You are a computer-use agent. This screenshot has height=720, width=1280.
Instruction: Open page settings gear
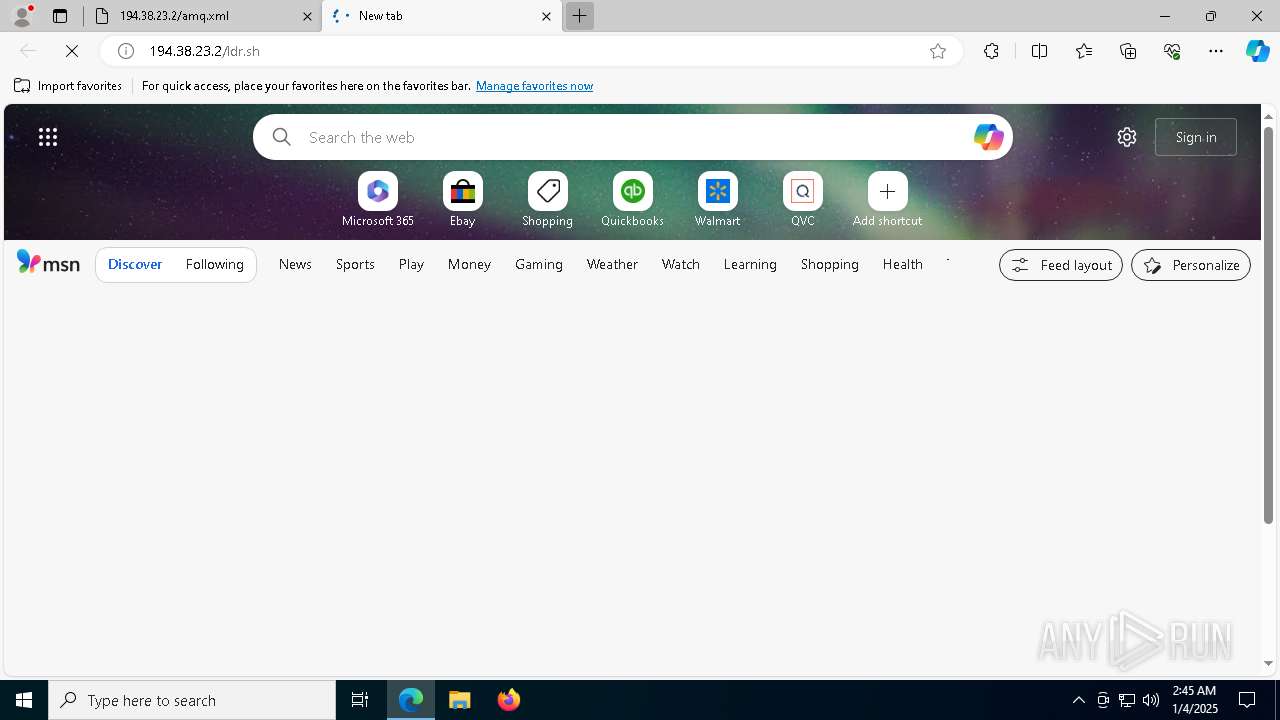1127,137
